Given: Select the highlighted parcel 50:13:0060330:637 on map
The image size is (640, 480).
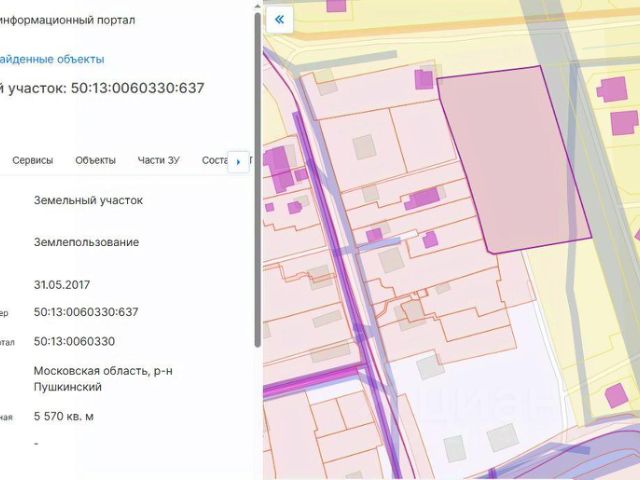Looking at the screenshot, I should click(515, 159).
